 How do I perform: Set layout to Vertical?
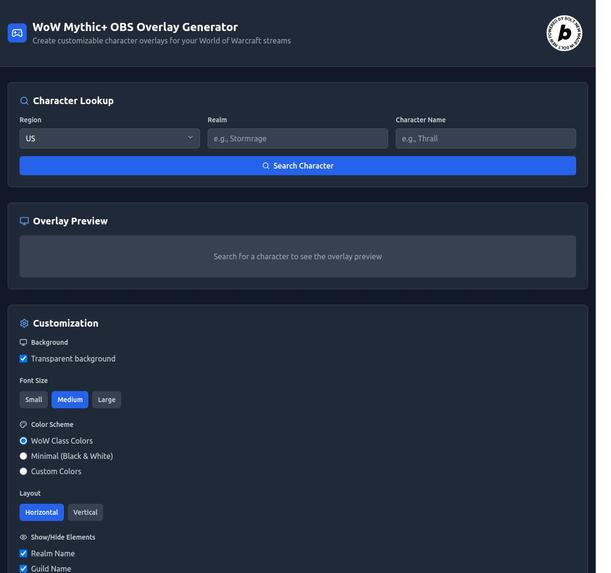click(x=85, y=512)
